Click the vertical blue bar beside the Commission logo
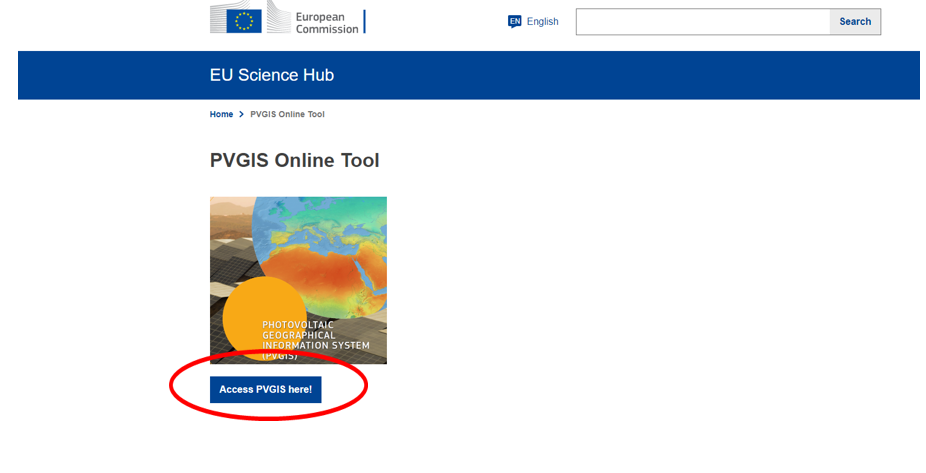This screenshot has height=473, width=926. click(365, 21)
